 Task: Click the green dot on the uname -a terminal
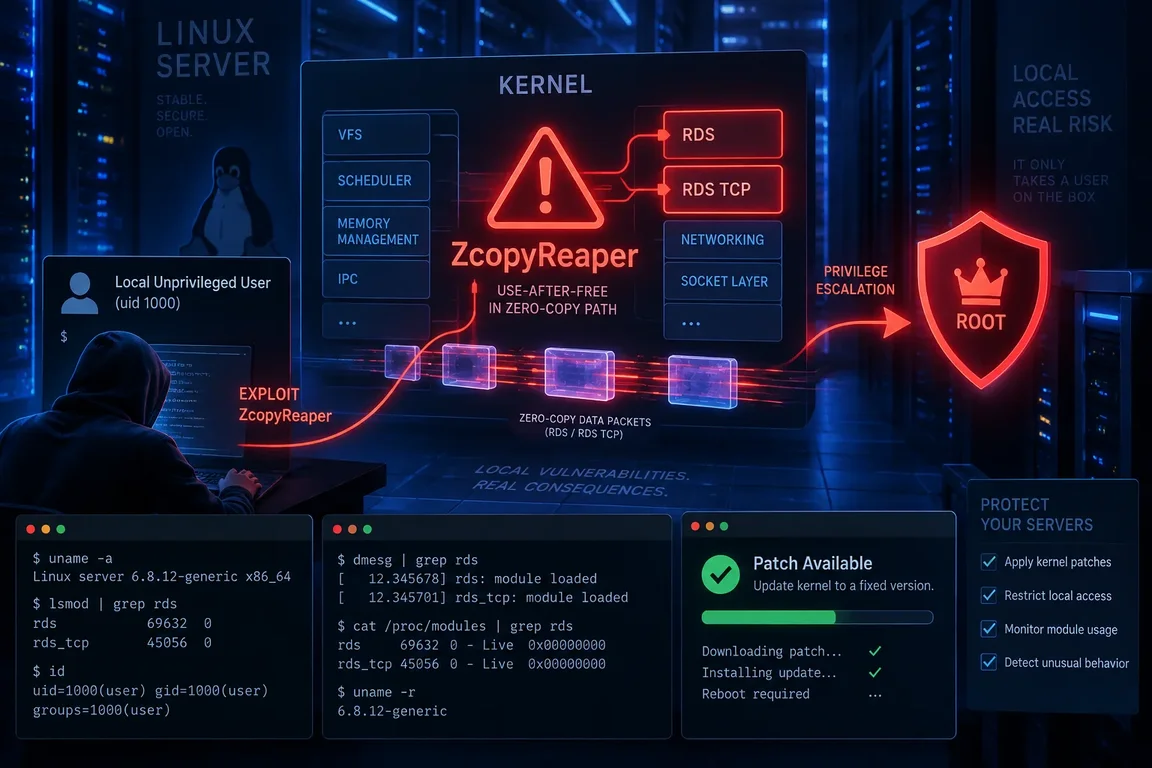[61, 529]
